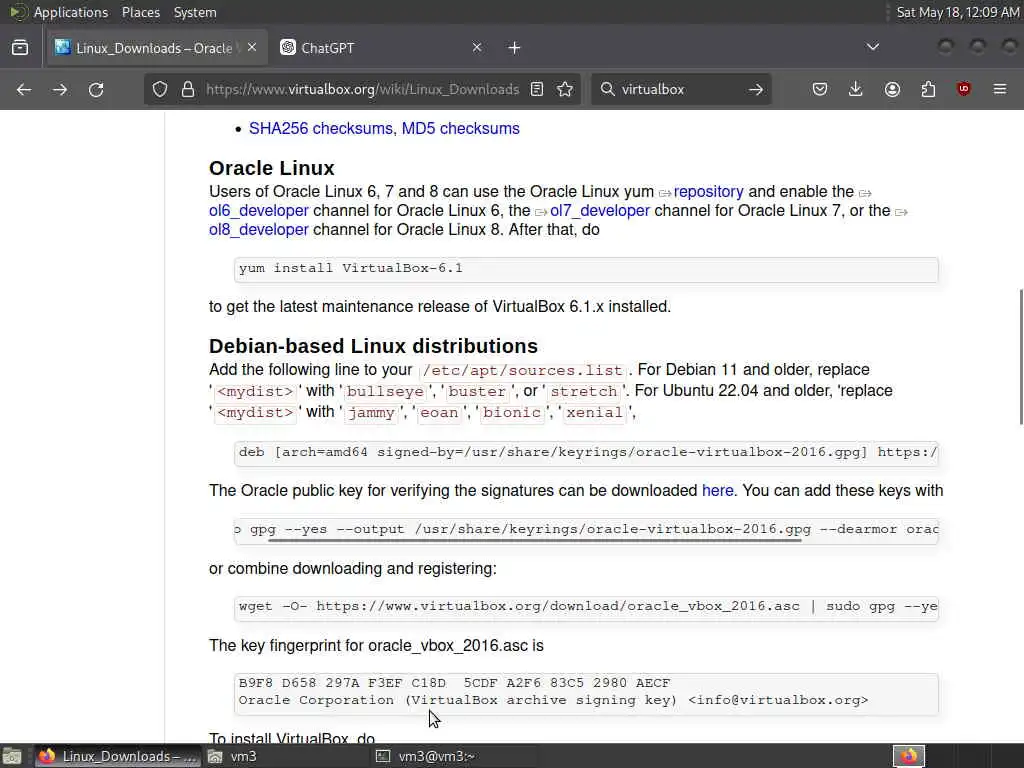1024x768 pixels.
Task: Bookmark this page with the star
Action: click(x=566, y=89)
